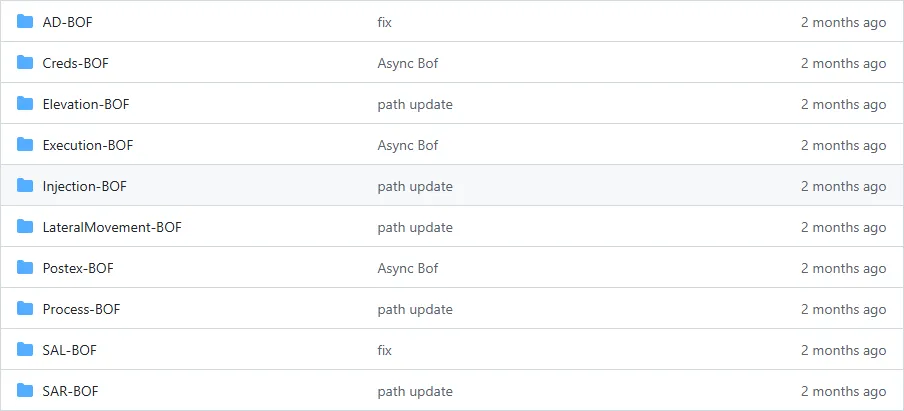Open the Creds-BOF directory name
904x411 pixels.
(x=75, y=63)
